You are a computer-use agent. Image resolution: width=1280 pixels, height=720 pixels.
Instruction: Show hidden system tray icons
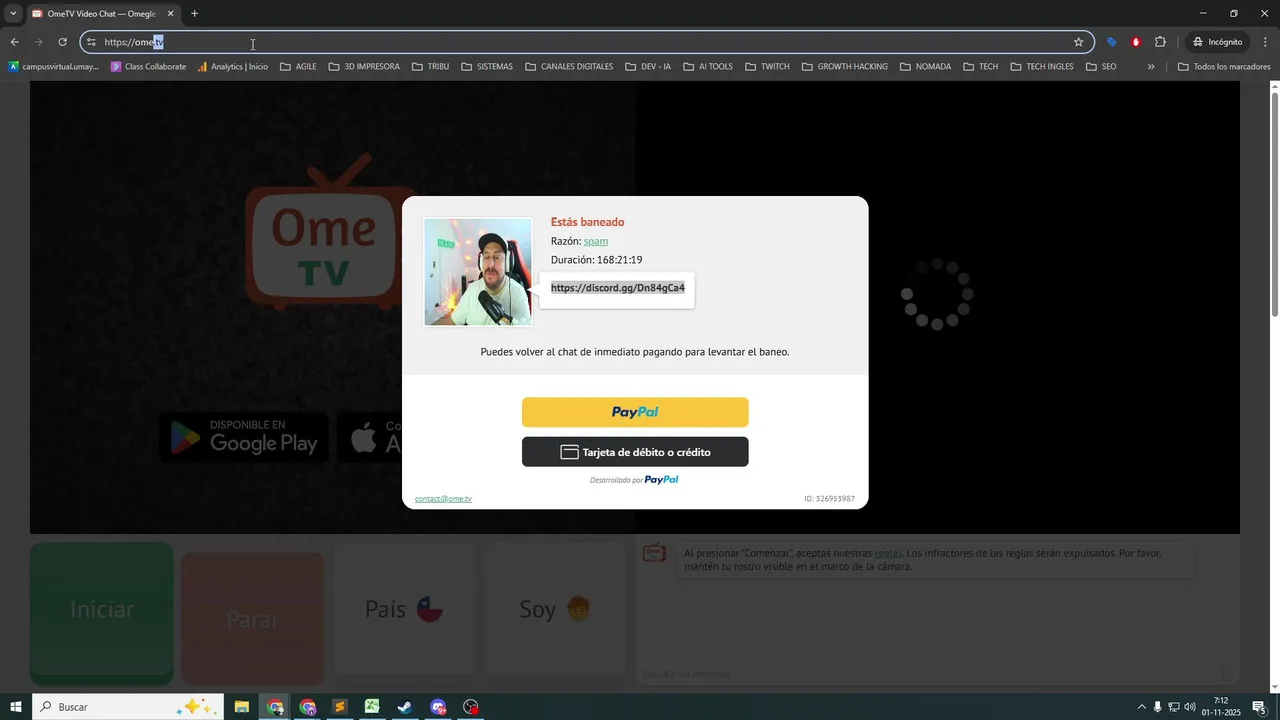(1142, 707)
